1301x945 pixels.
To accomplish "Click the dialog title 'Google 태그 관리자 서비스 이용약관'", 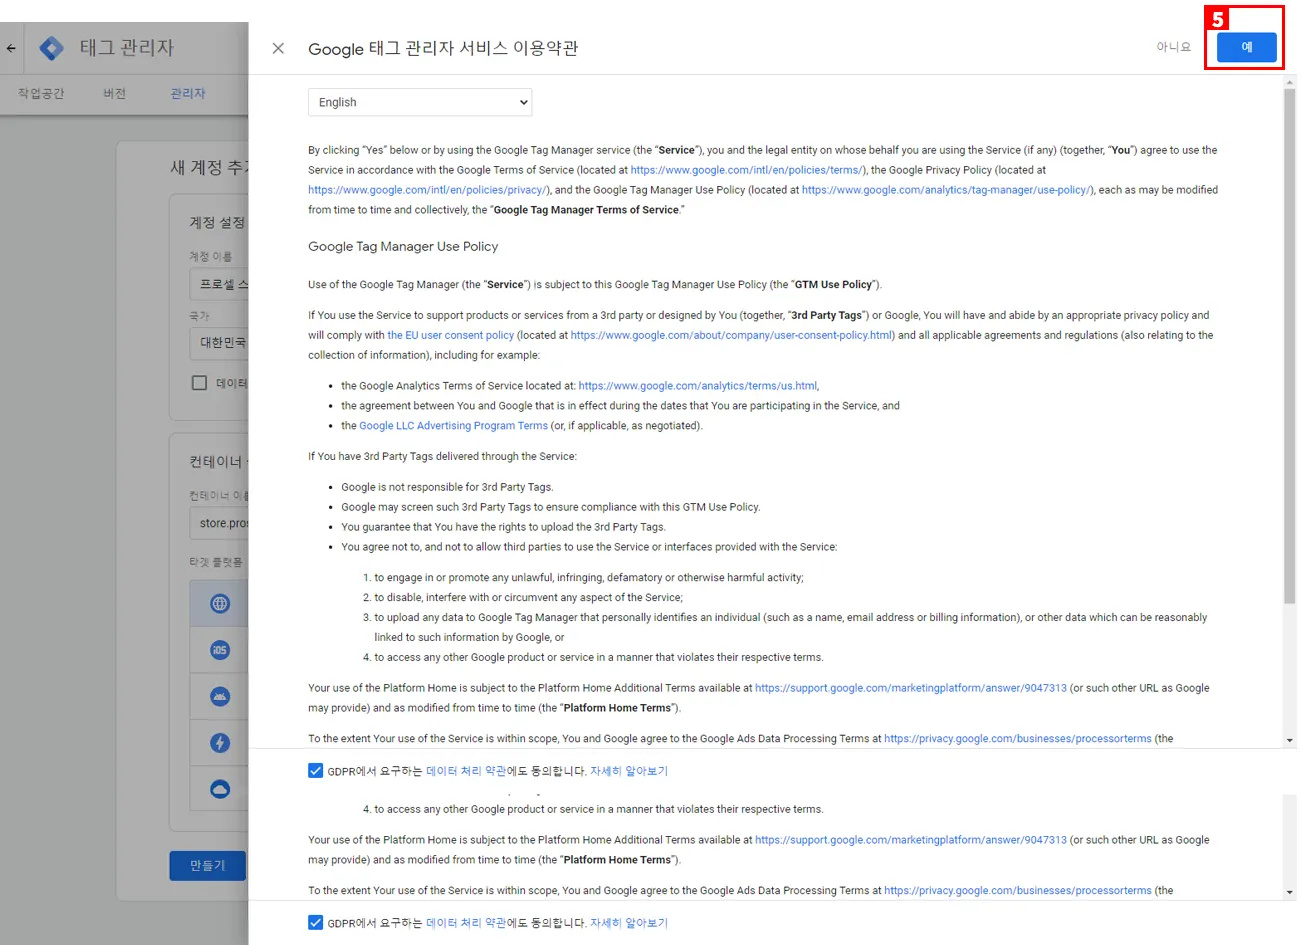I will click(x=443, y=48).
